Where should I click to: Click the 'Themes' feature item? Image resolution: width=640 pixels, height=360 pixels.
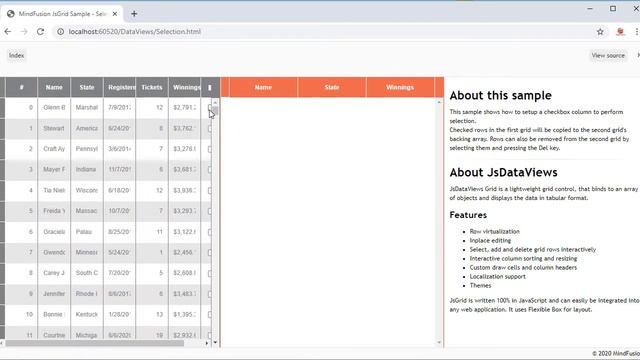[480, 285]
